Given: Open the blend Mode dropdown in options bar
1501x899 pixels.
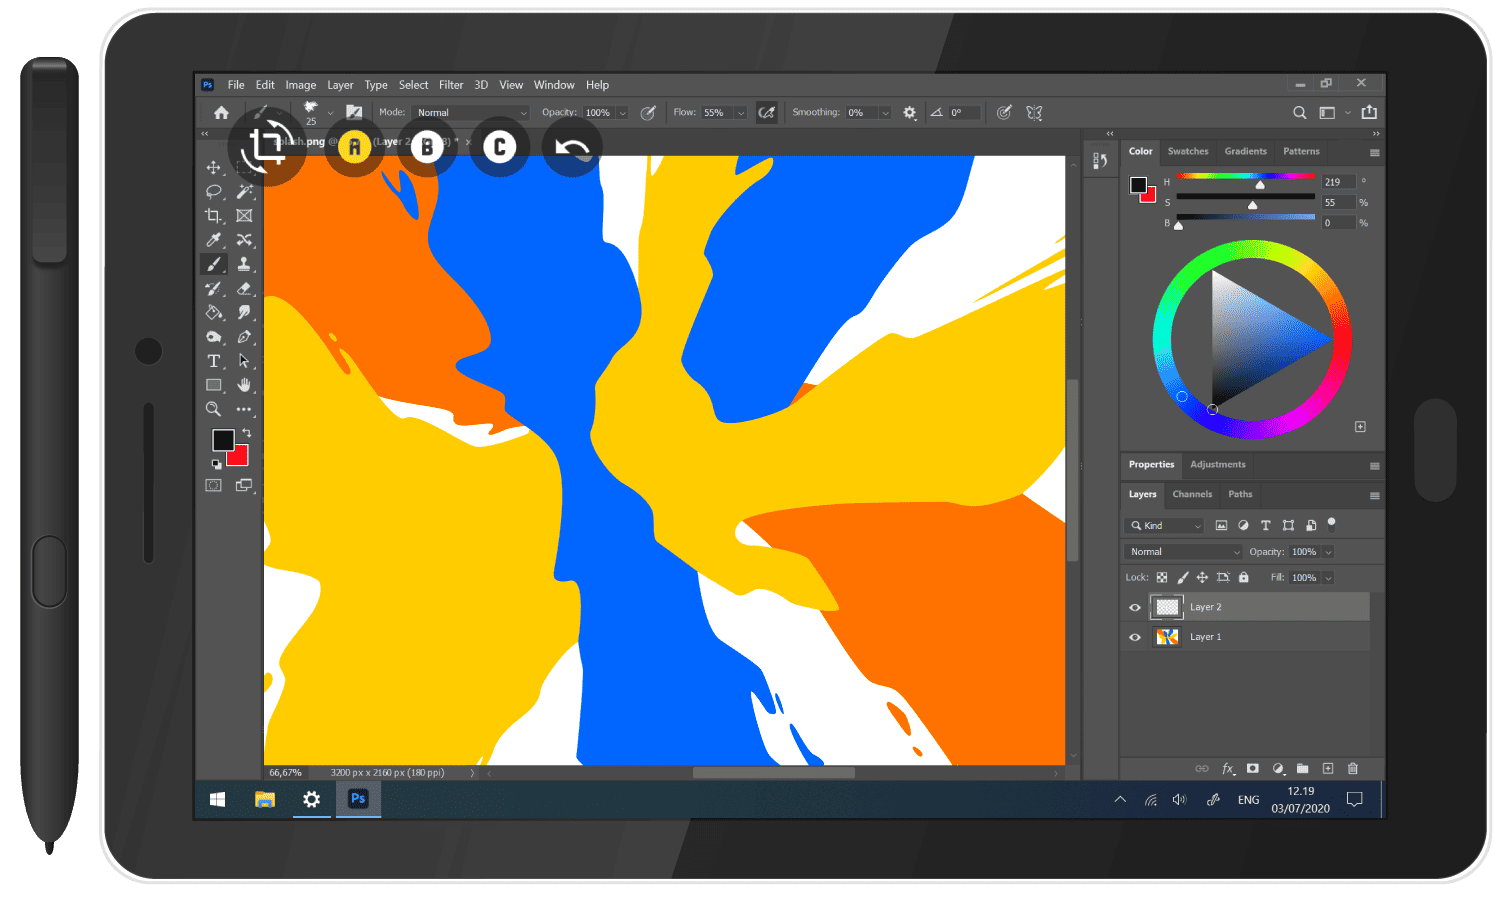Looking at the screenshot, I should (470, 112).
